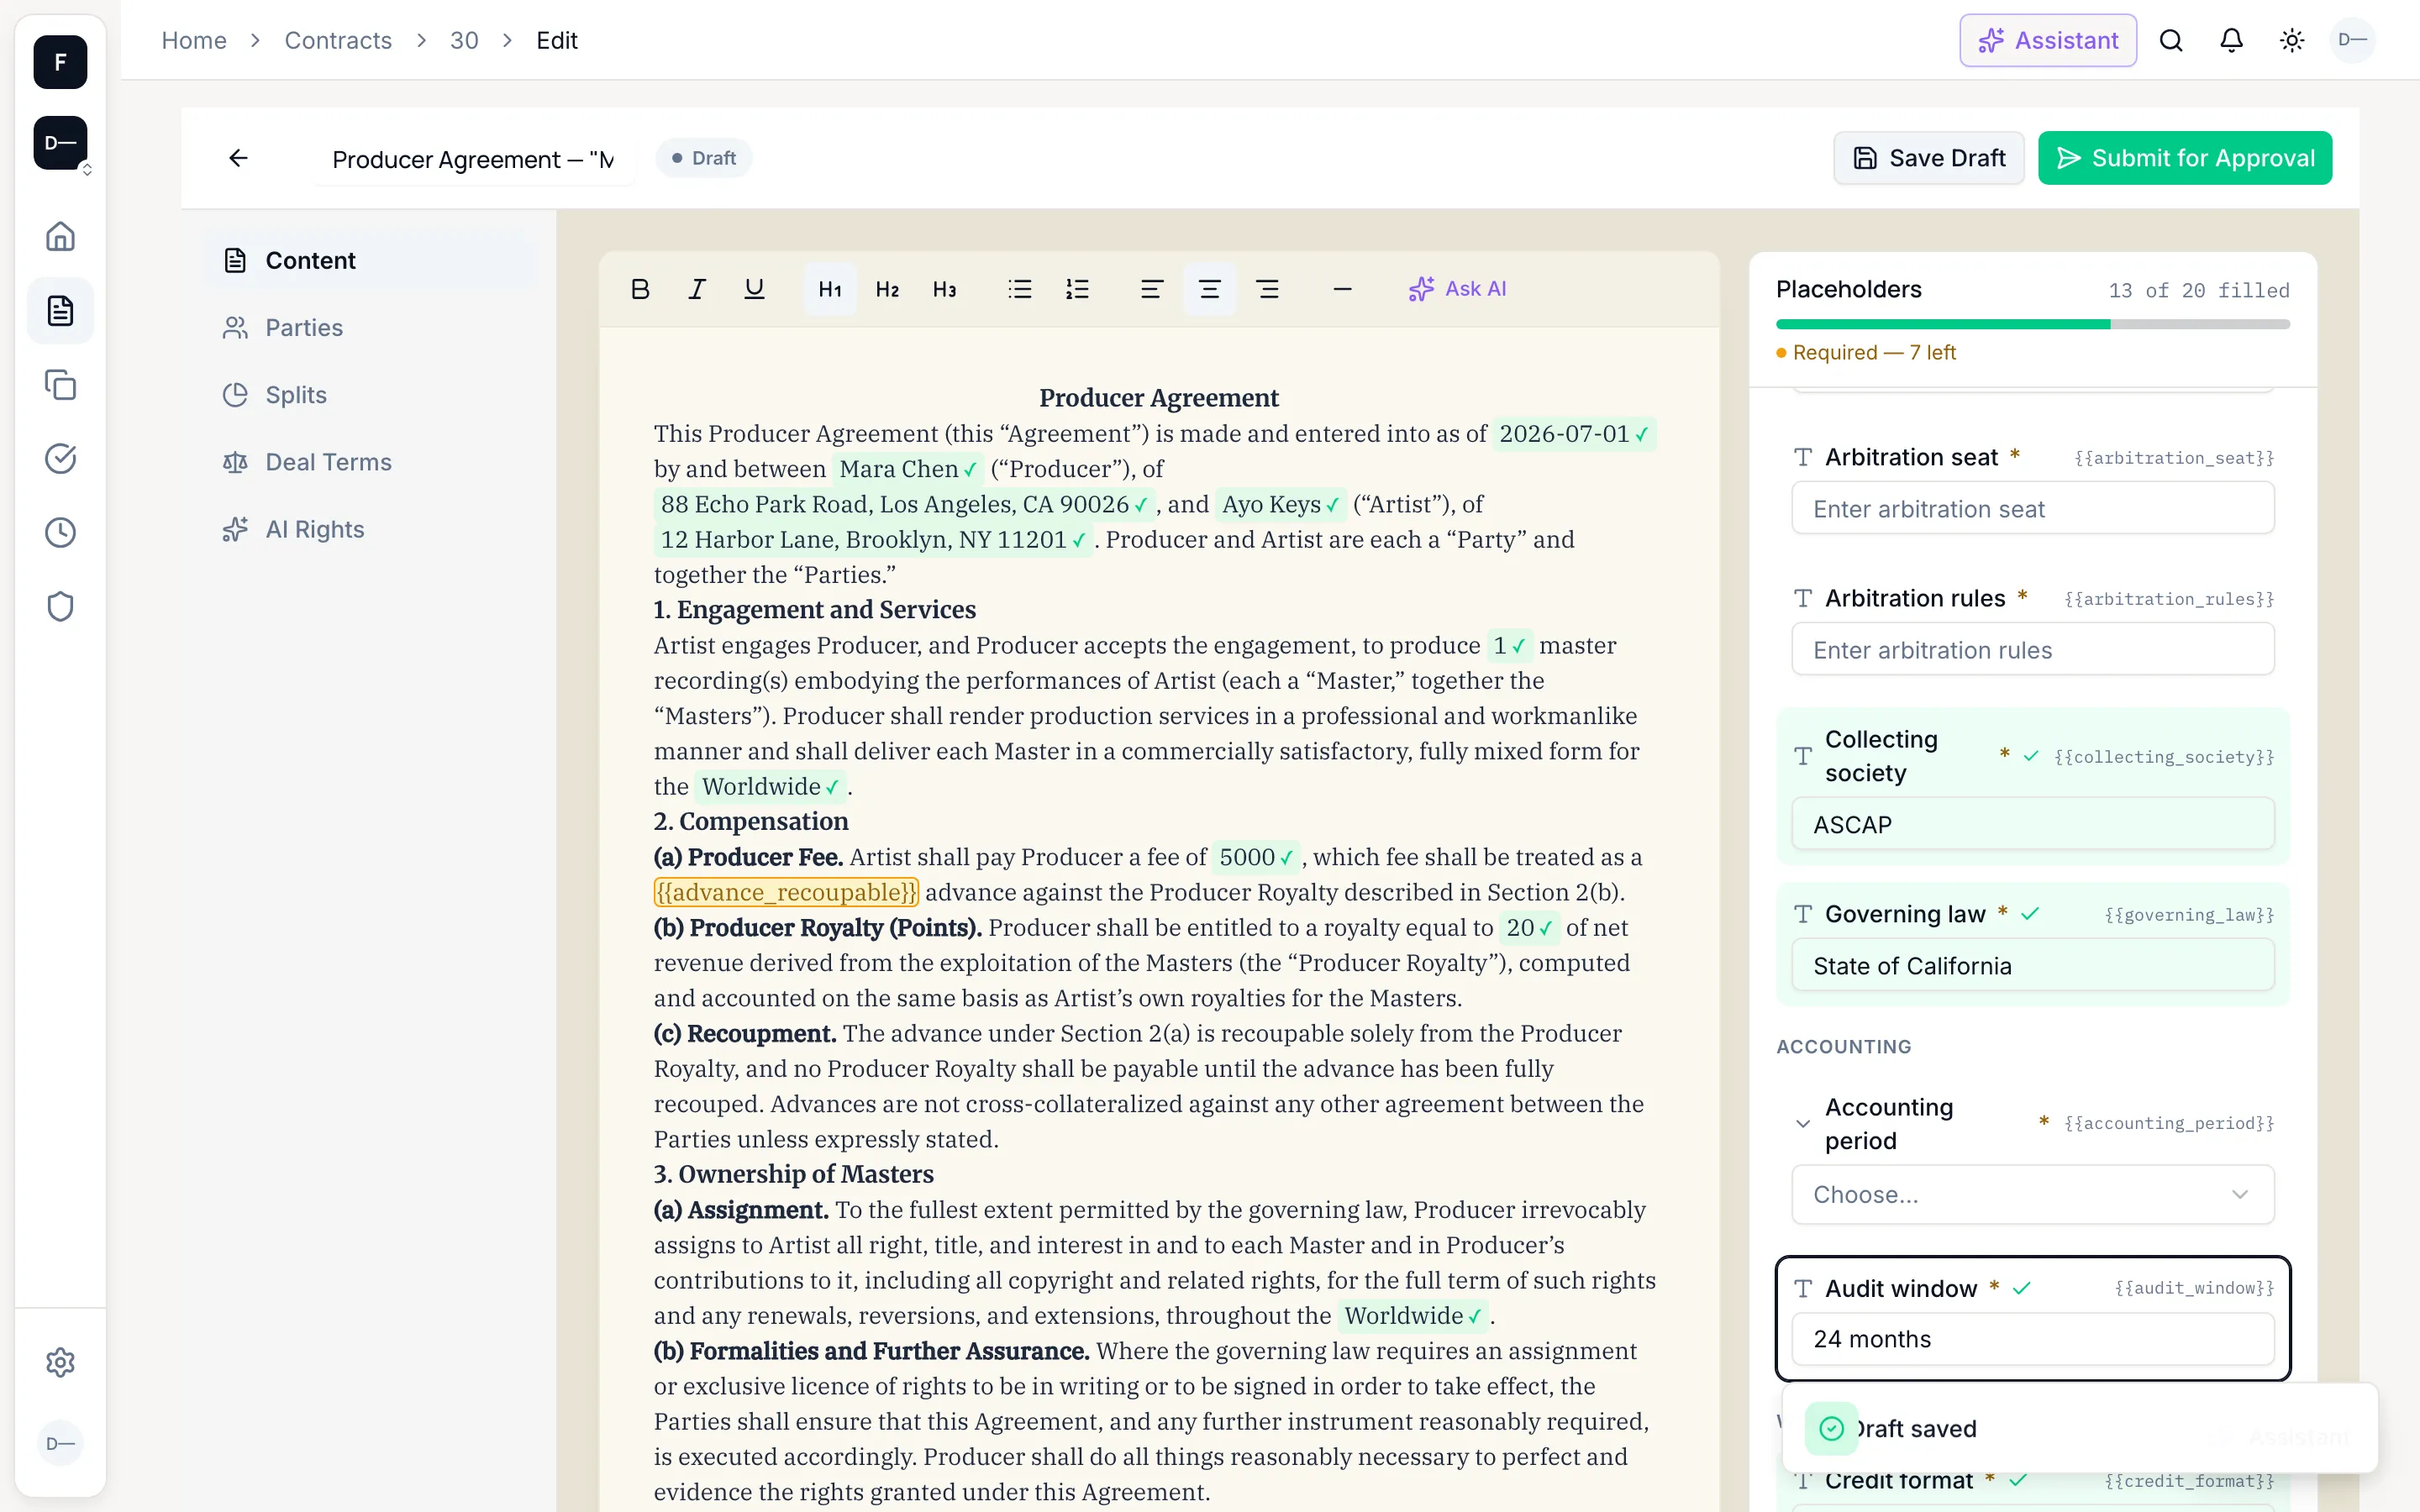Open the AI Rights section
The height and width of the screenshot is (1512, 2420).
point(370,529)
